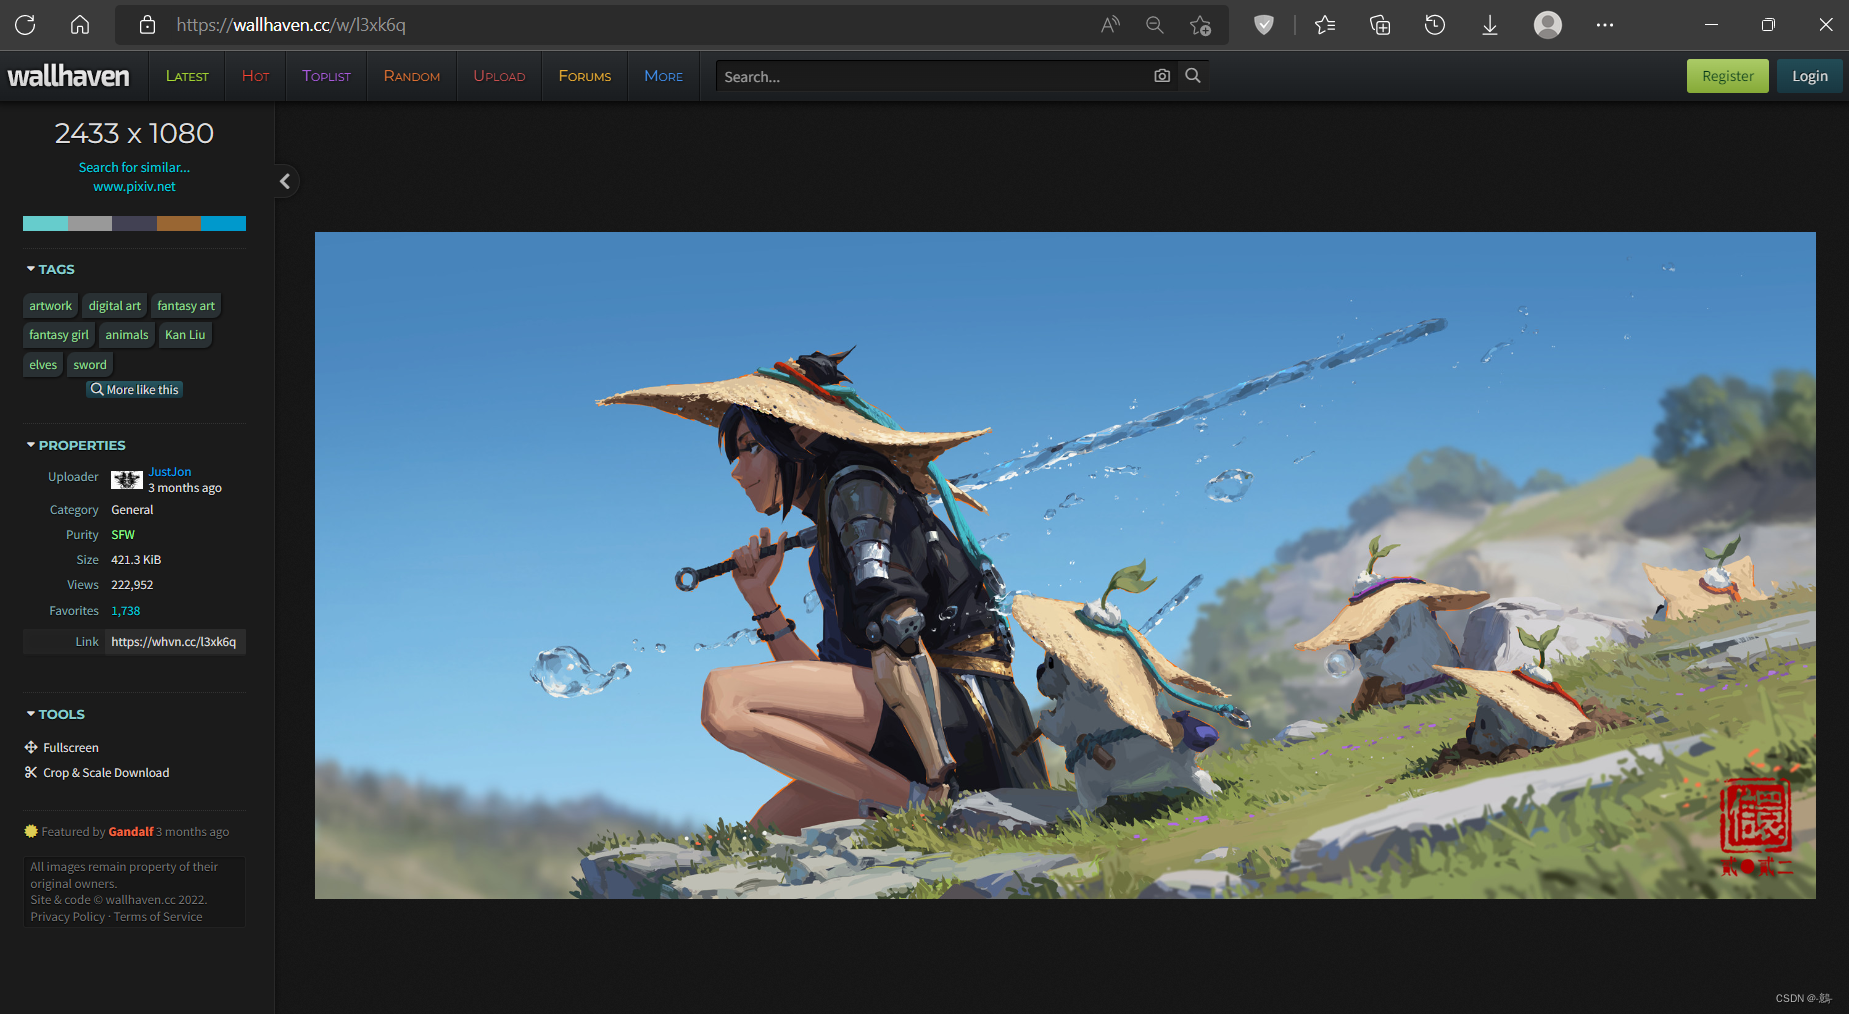Open browser settings and more menu
The image size is (1849, 1014).
[1605, 25]
